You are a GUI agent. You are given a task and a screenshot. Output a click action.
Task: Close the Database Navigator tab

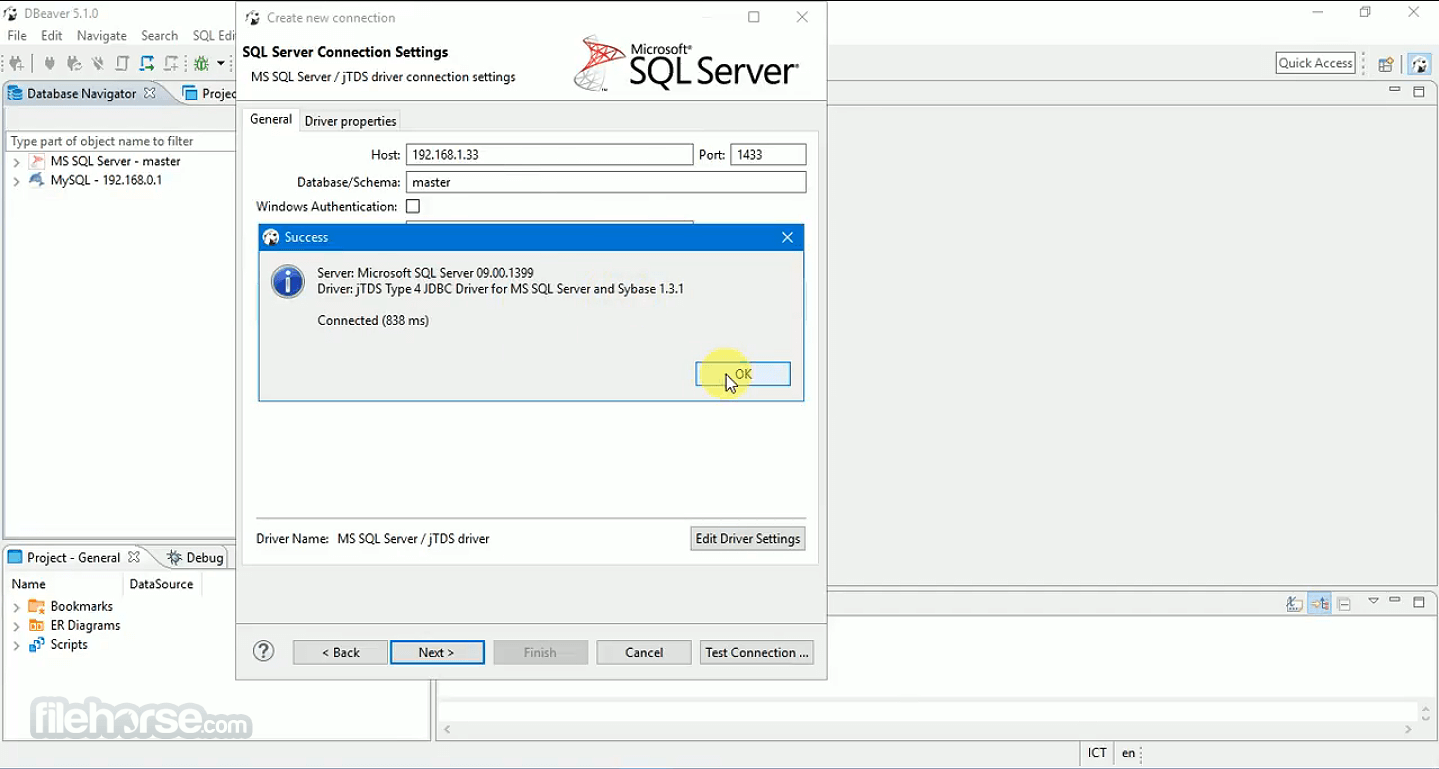[150, 93]
